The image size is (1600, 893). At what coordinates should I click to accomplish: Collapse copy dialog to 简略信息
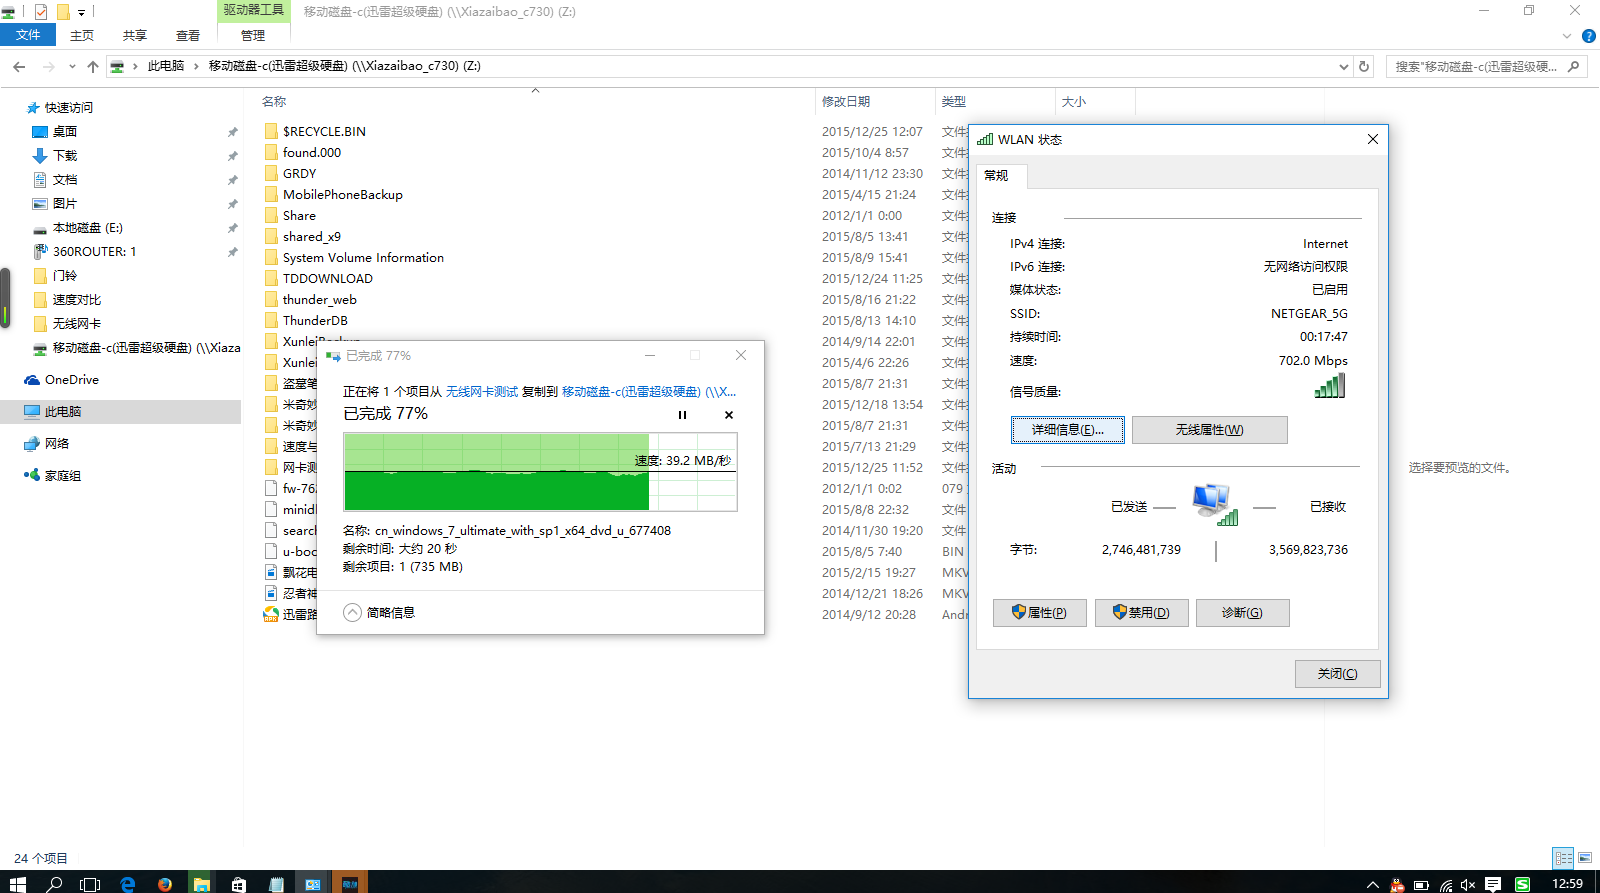tap(379, 613)
